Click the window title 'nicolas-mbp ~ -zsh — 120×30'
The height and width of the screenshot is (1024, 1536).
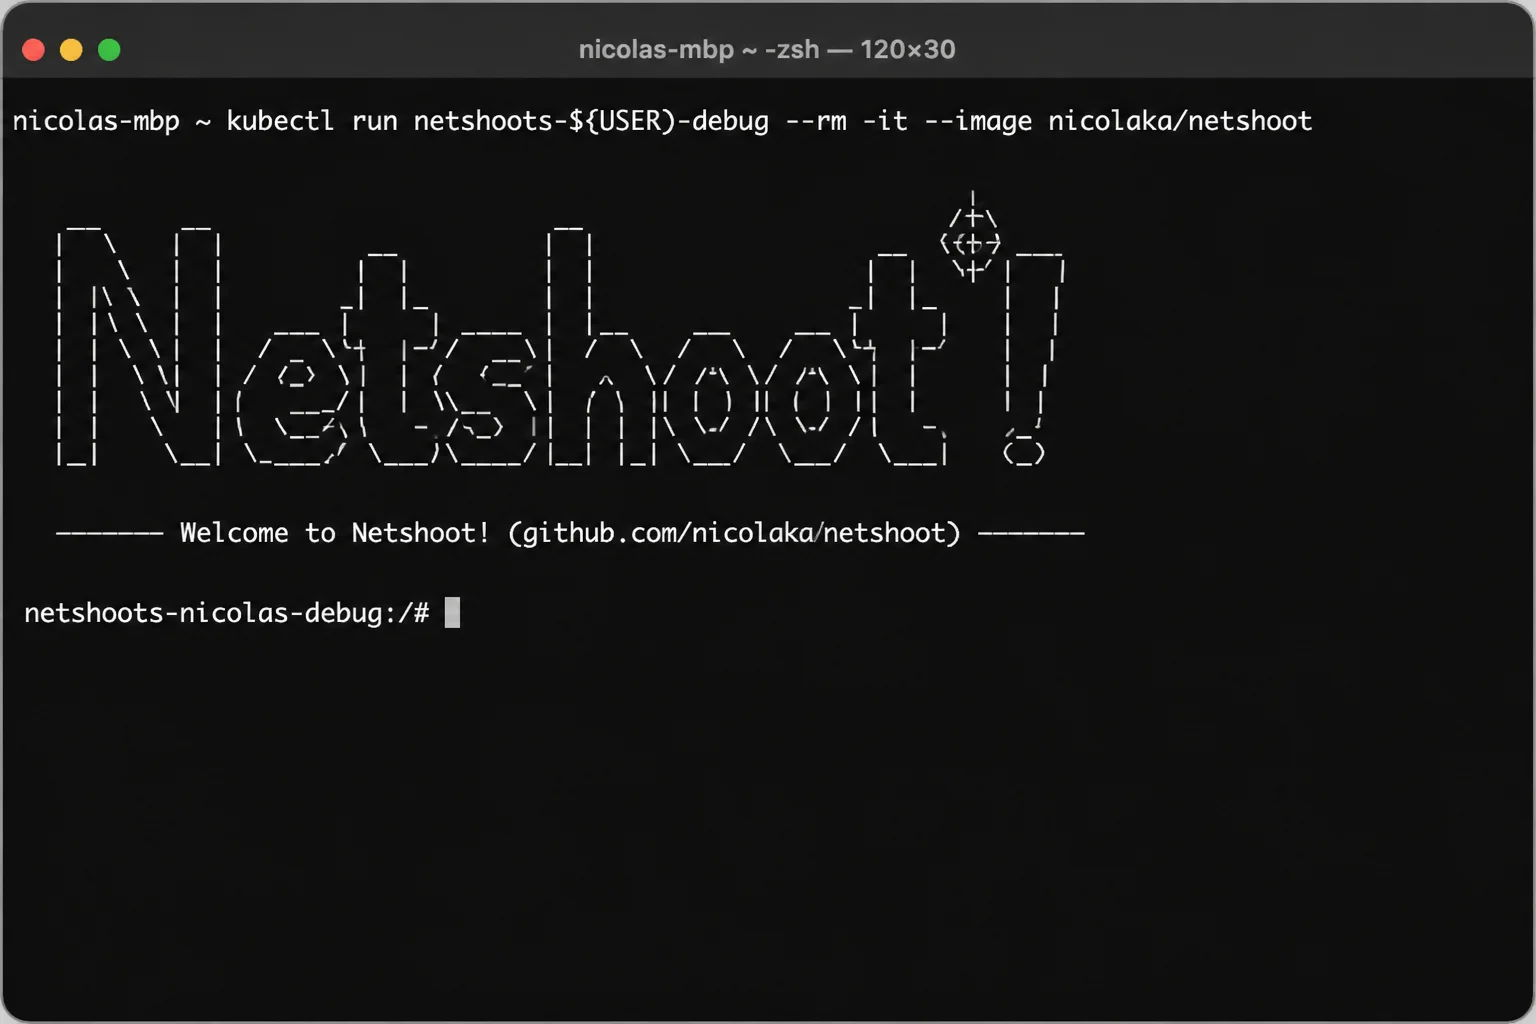tap(767, 50)
